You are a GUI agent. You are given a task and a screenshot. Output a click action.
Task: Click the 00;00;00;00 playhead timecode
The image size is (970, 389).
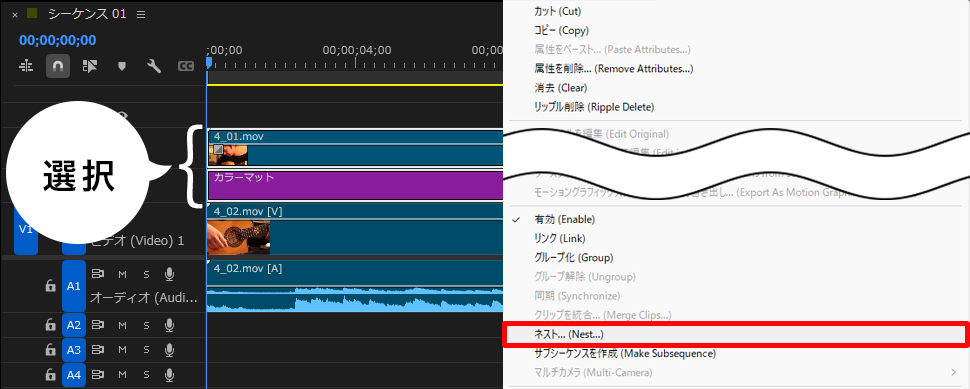tap(58, 40)
